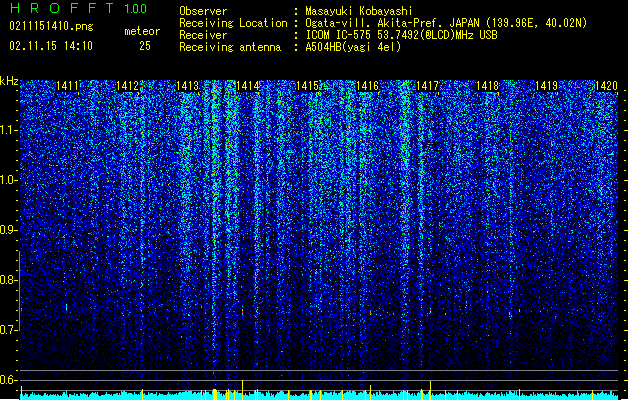
Task: Click the 1411 time marker
Action: (67, 86)
